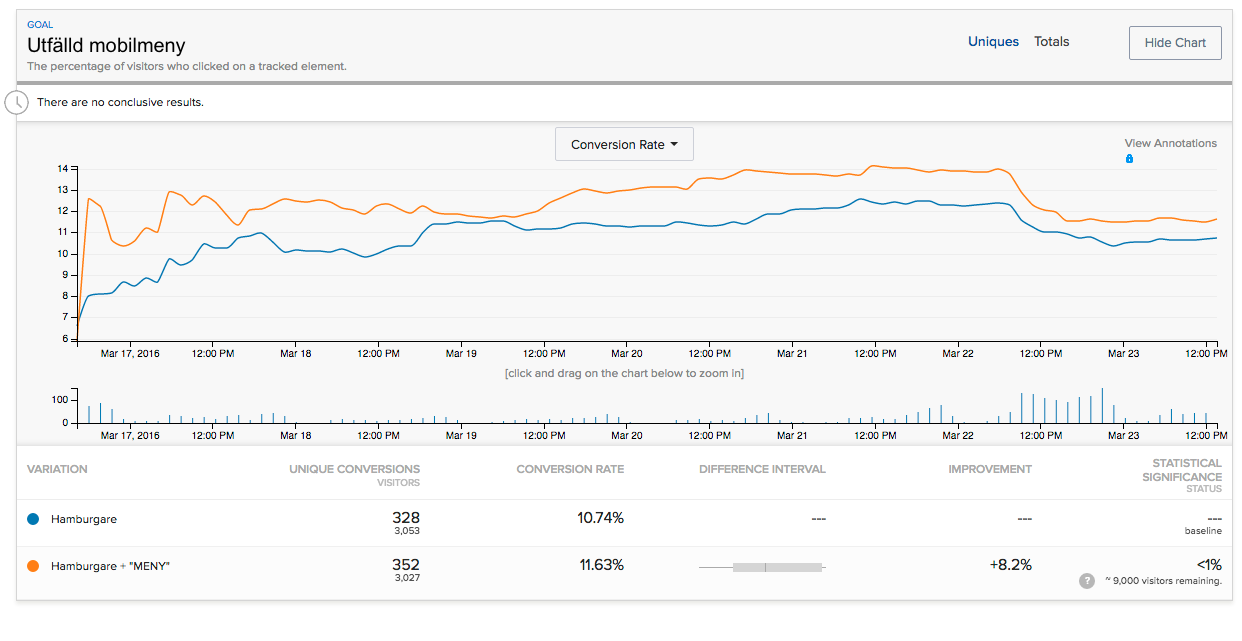
Task: Click the 'There are no conclusive results.' message
Action: [x=120, y=102]
